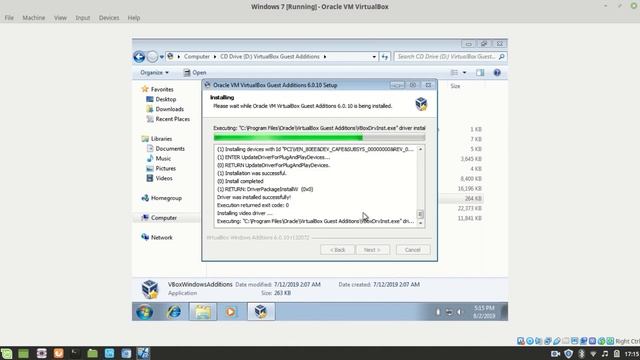Select Favorites in the navigation pane
The image size is (640, 360).
(157, 89)
